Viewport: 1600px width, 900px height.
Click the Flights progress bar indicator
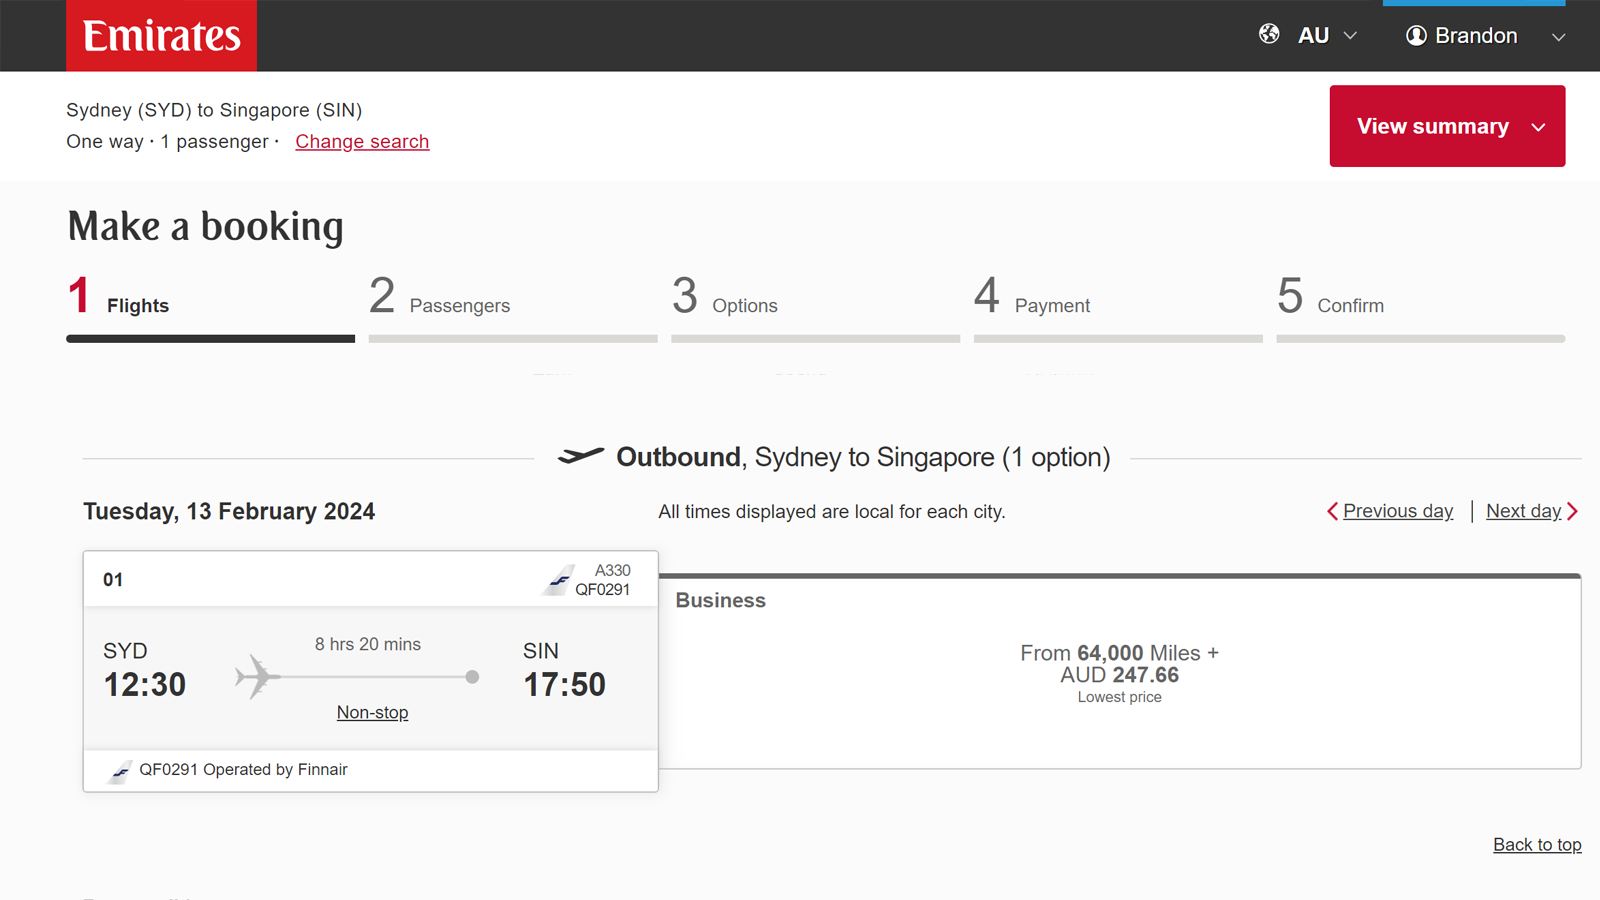pos(210,339)
